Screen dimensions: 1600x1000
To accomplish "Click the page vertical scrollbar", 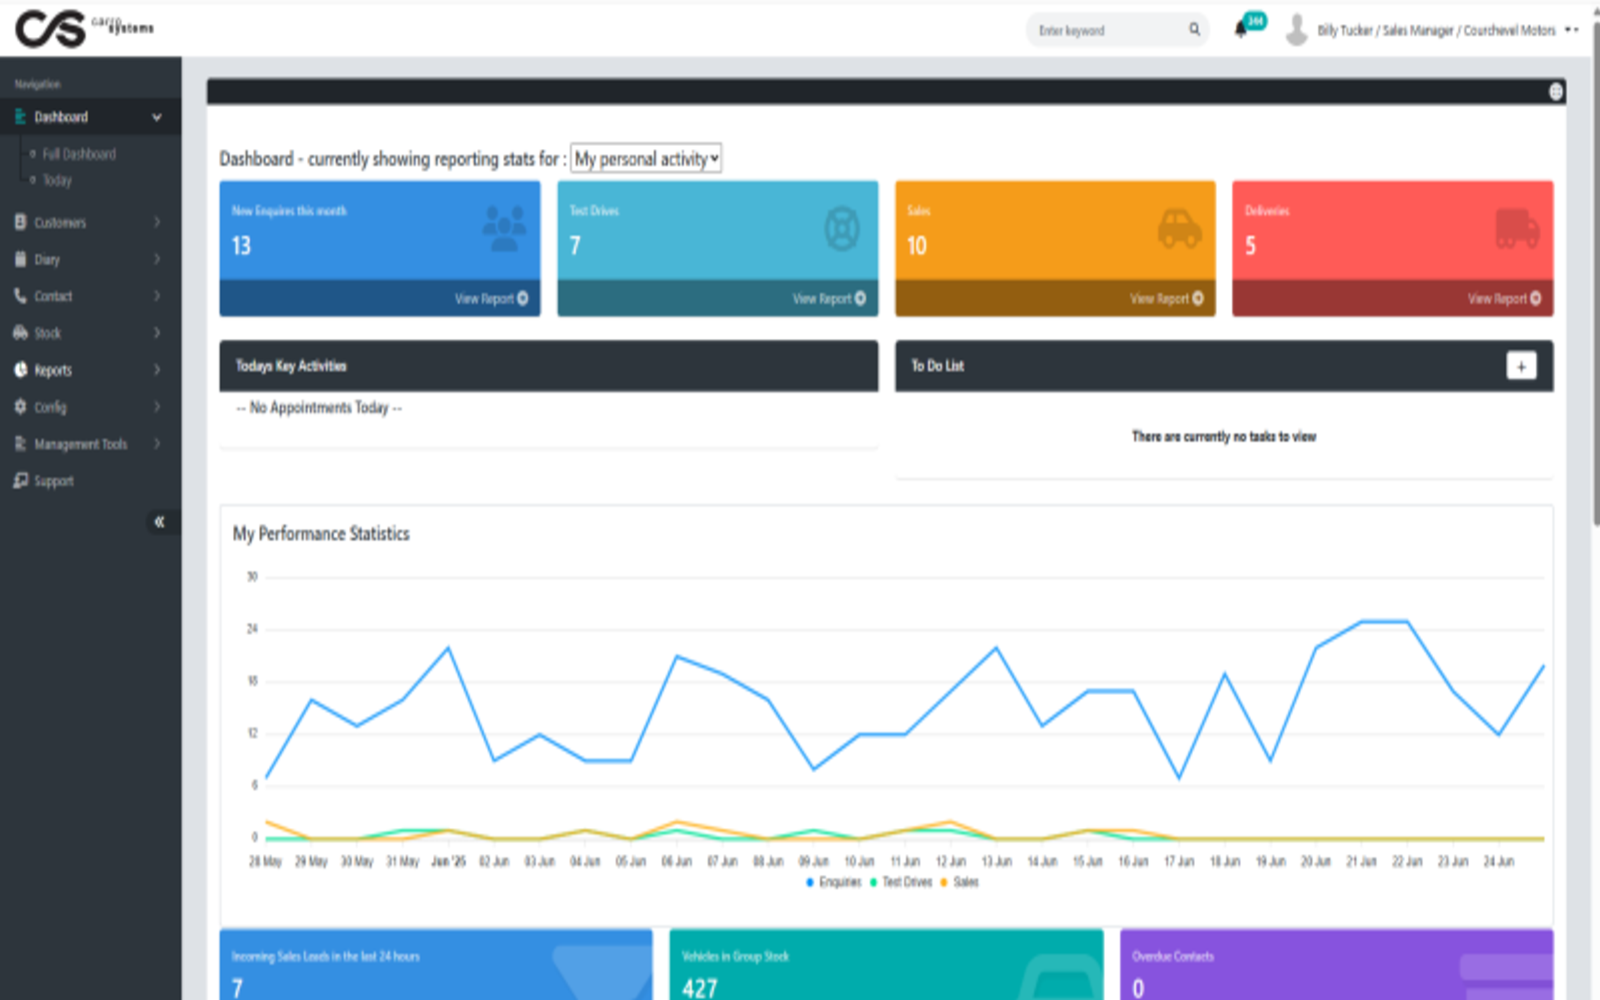I will 1595,270.
